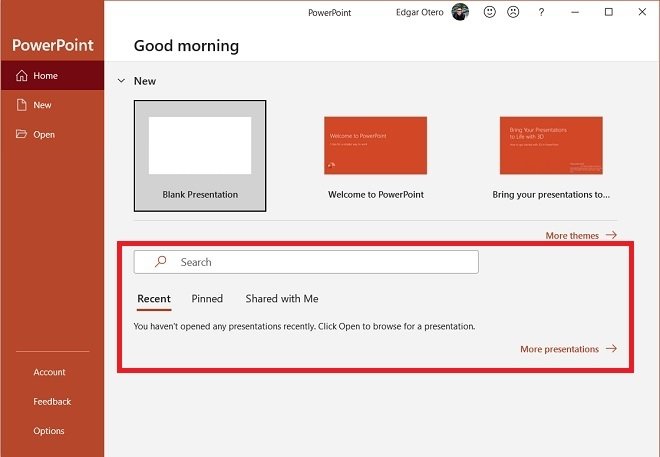Open PowerPoint Options
The height and width of the screenshot is (457, 660).
click(49, 431)
